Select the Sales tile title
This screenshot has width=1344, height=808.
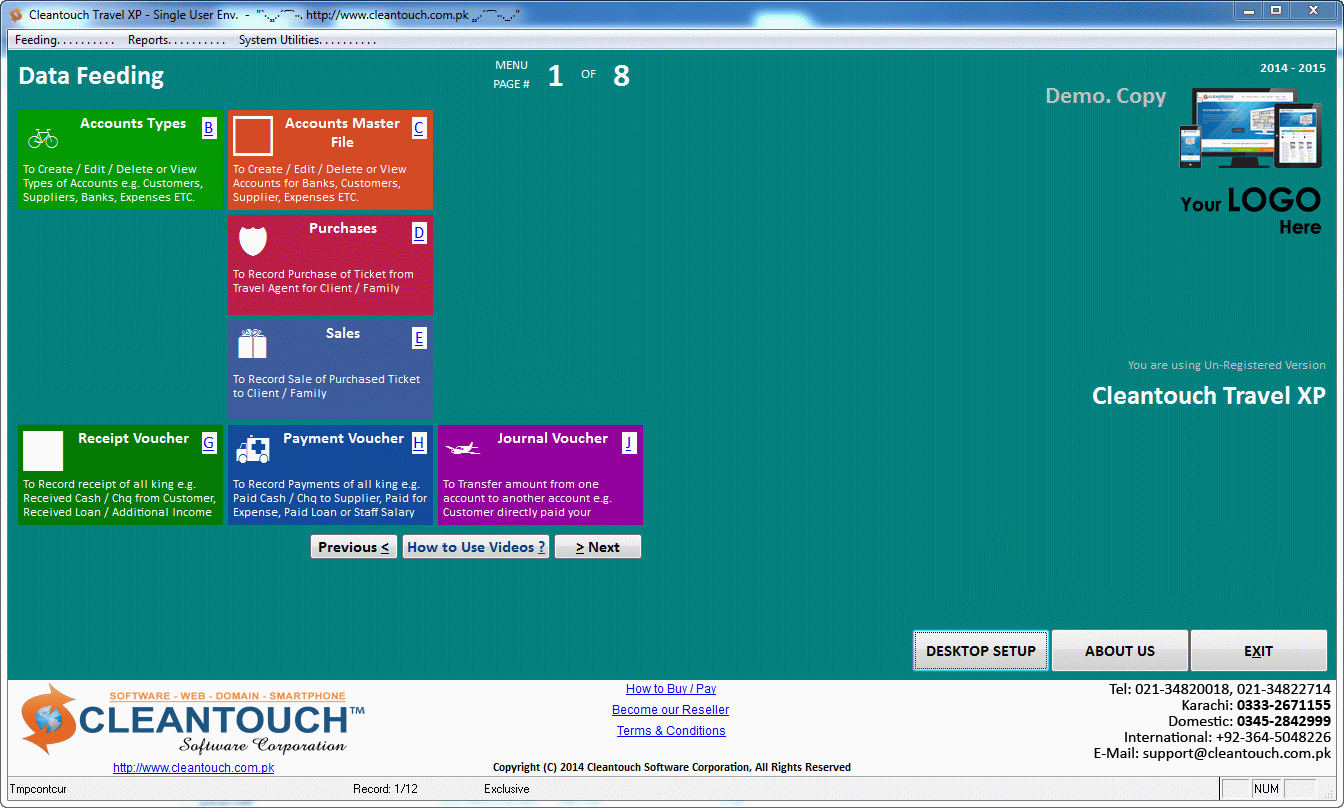[x=343, y=334]
